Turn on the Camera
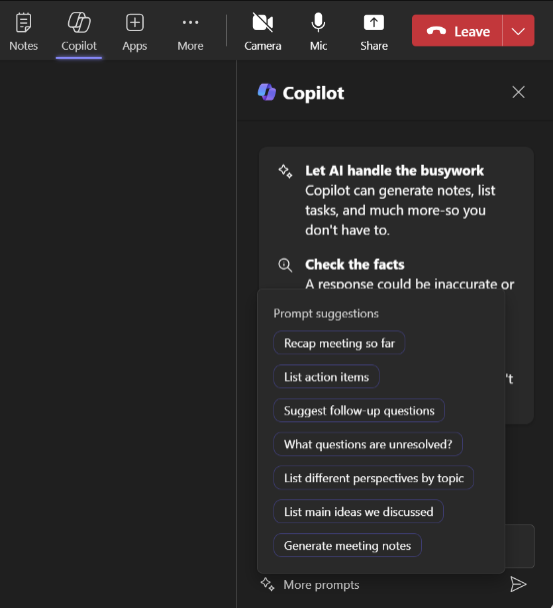Screen dimensions: 556x611 (x=264, y=32)
